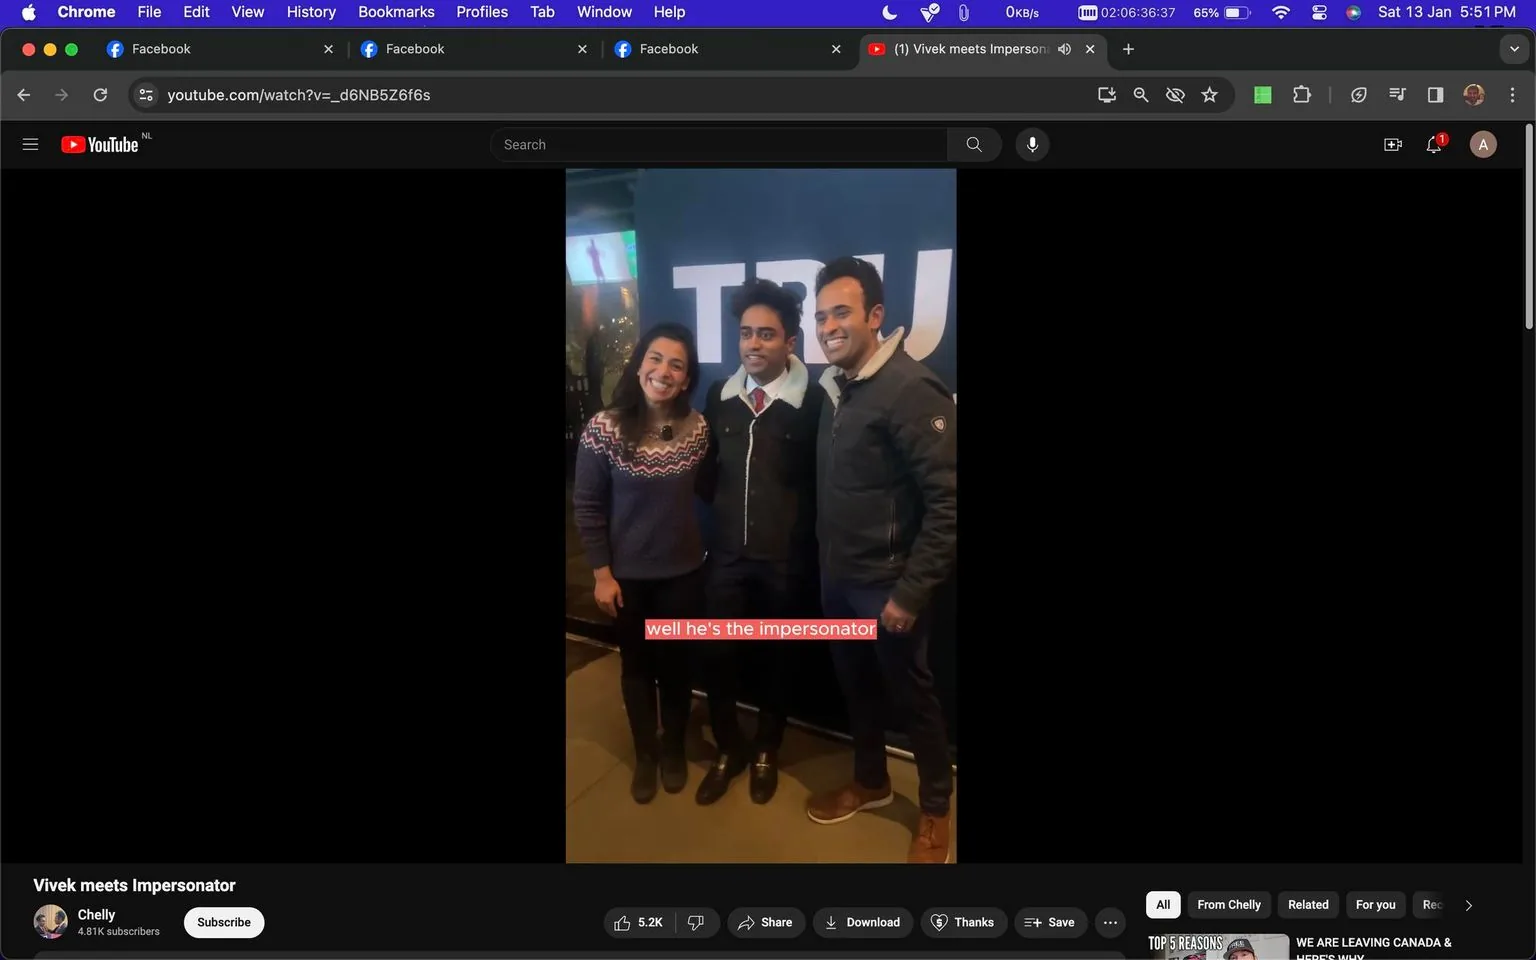1536x960 pixels.
Task: Open the three-dot more actions under the video
Action: coord(1109,922)
